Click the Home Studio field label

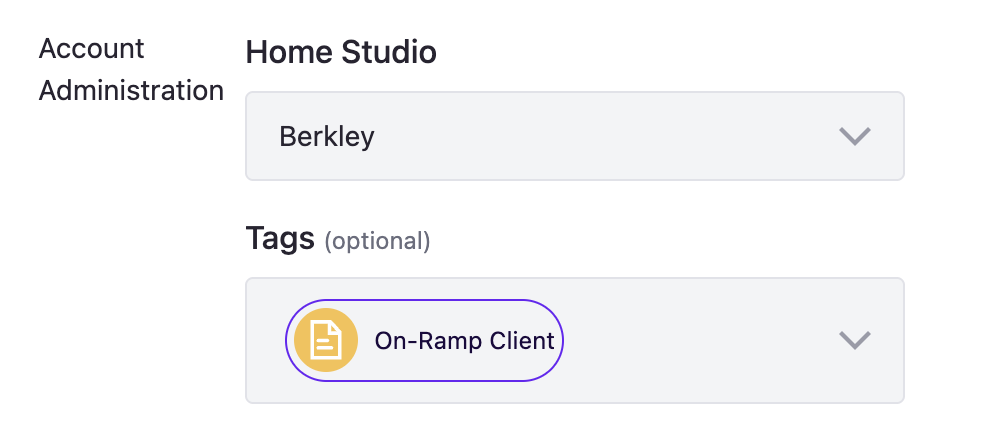coord(340,52)
